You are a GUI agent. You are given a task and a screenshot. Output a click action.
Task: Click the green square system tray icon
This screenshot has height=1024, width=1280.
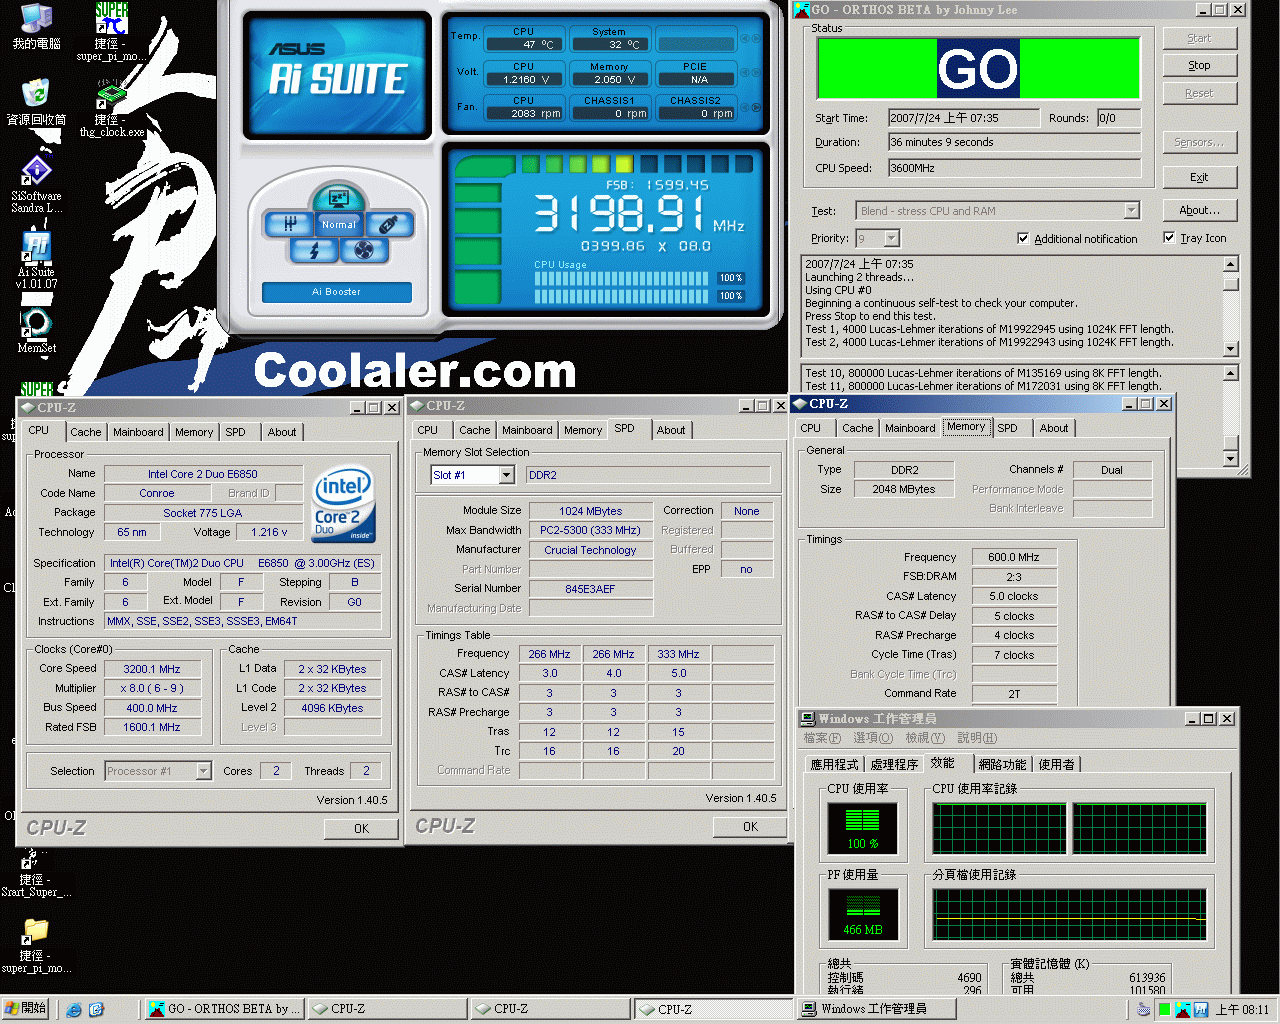point(1164,1010)
